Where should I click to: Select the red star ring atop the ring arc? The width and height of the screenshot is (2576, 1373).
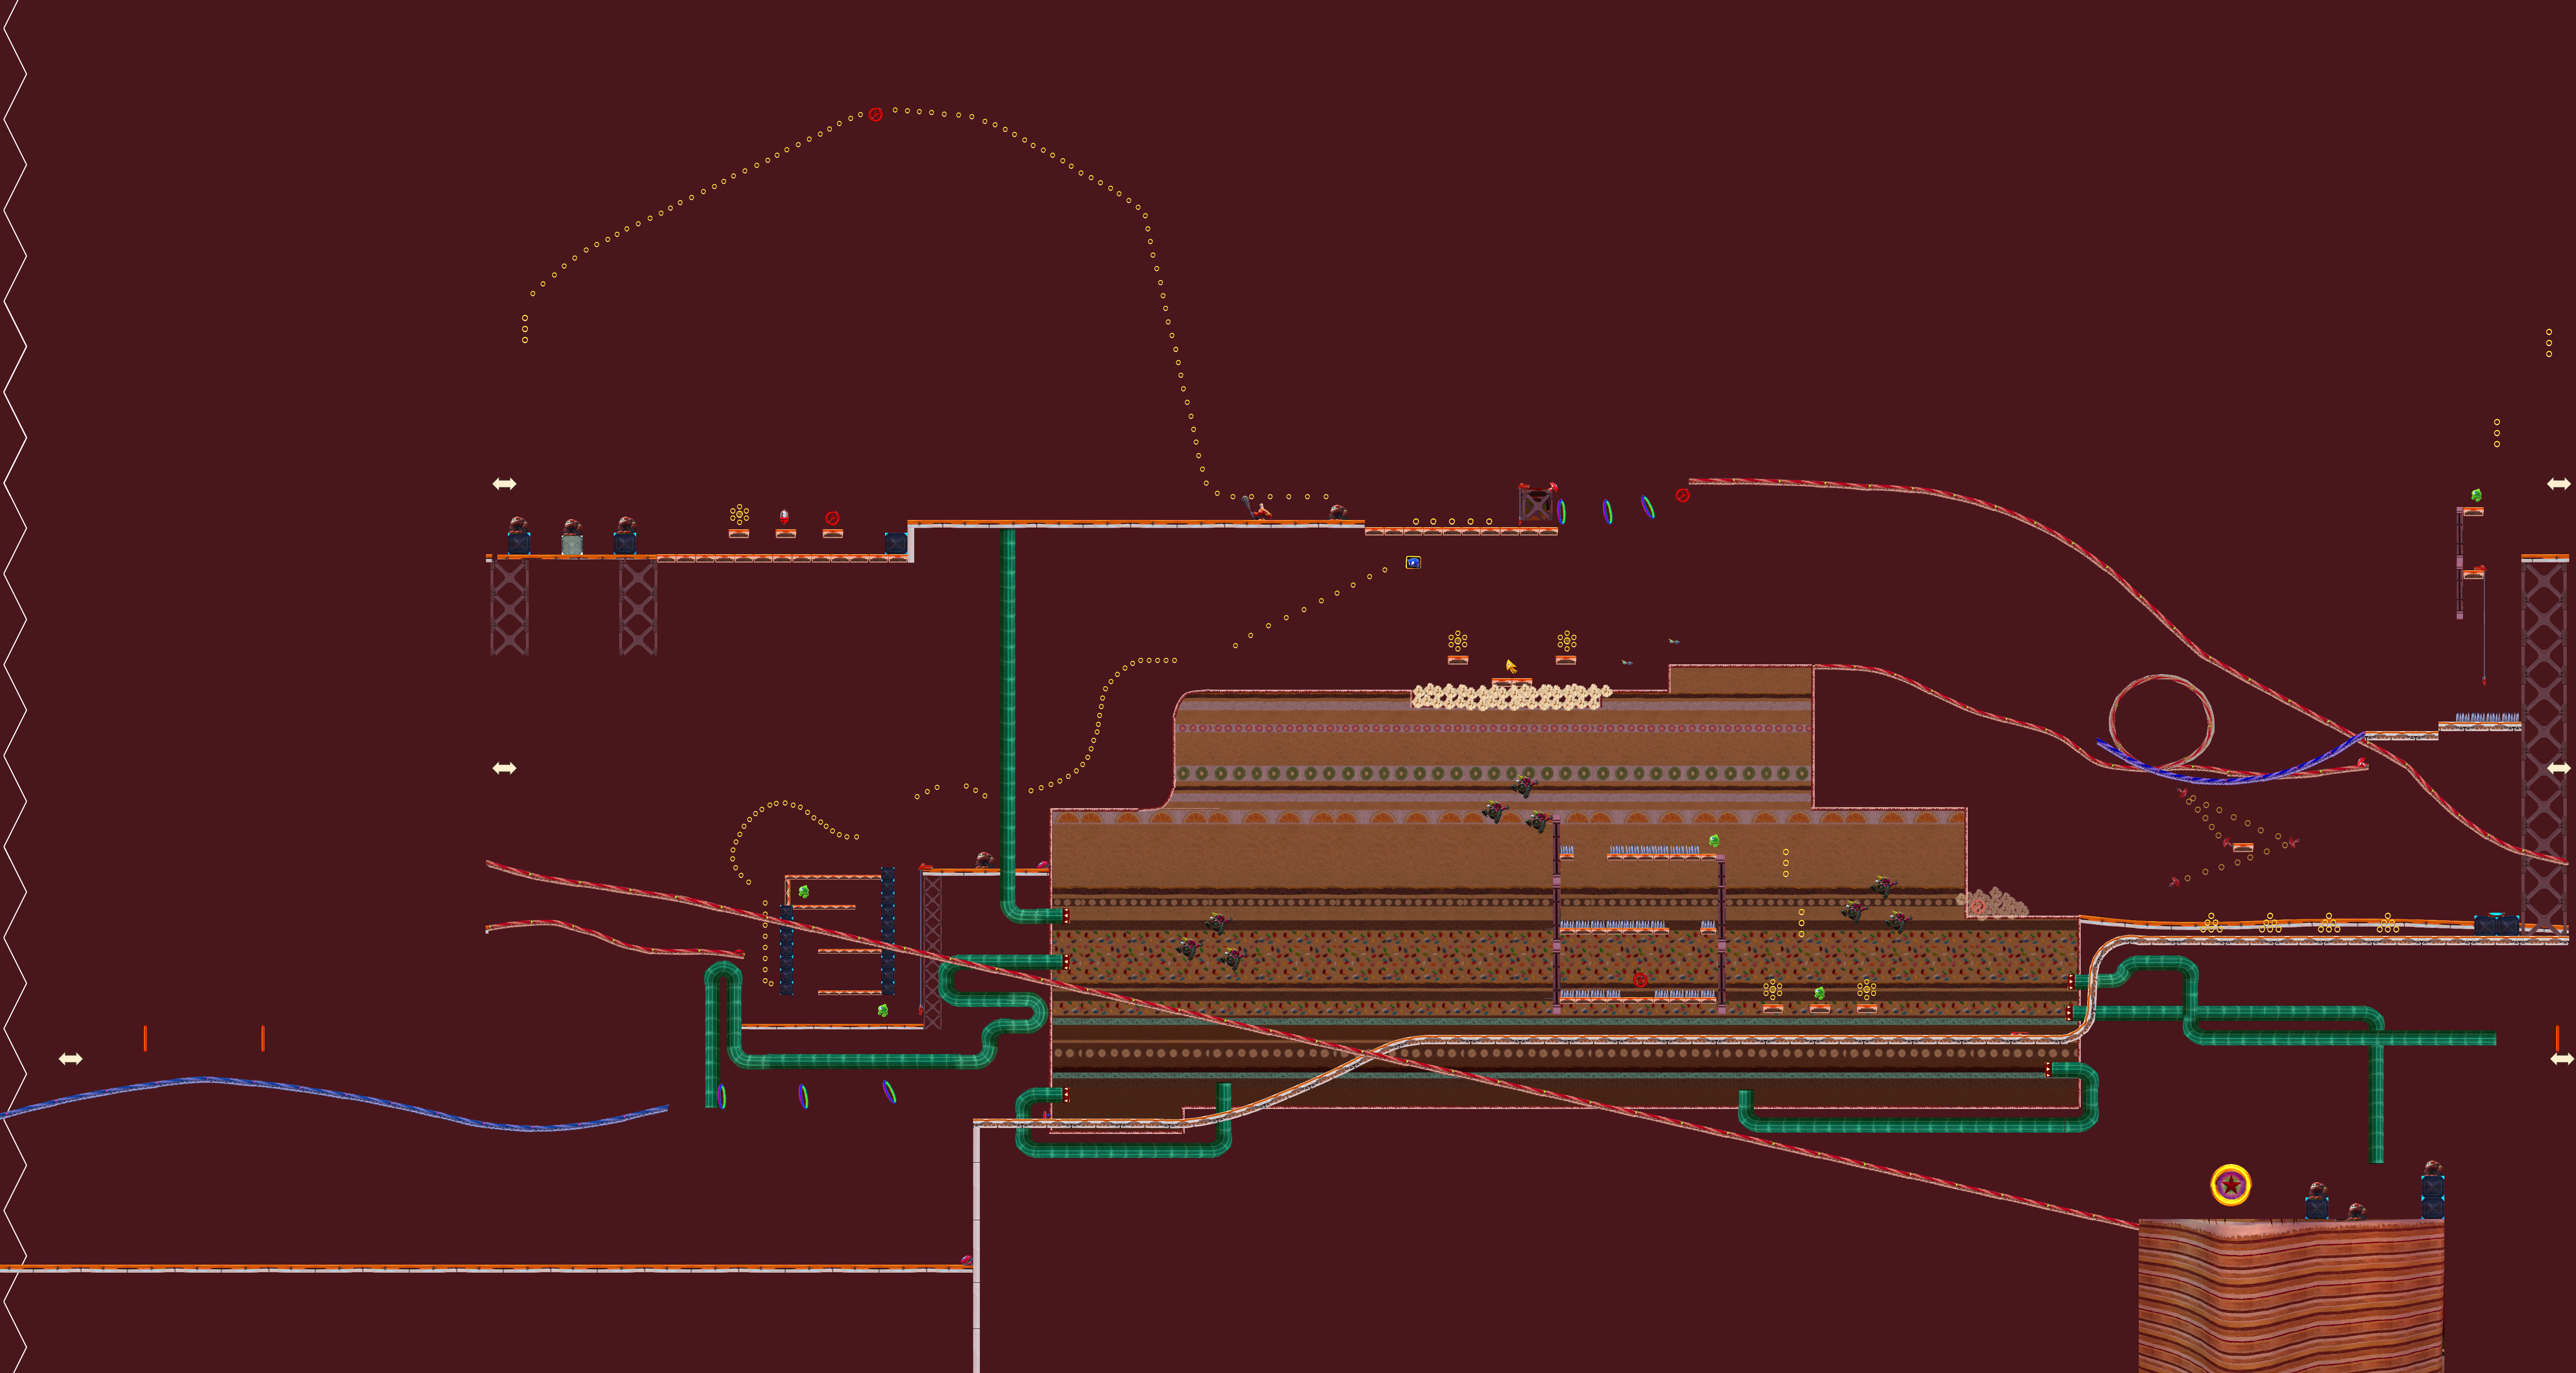point(875,115)
